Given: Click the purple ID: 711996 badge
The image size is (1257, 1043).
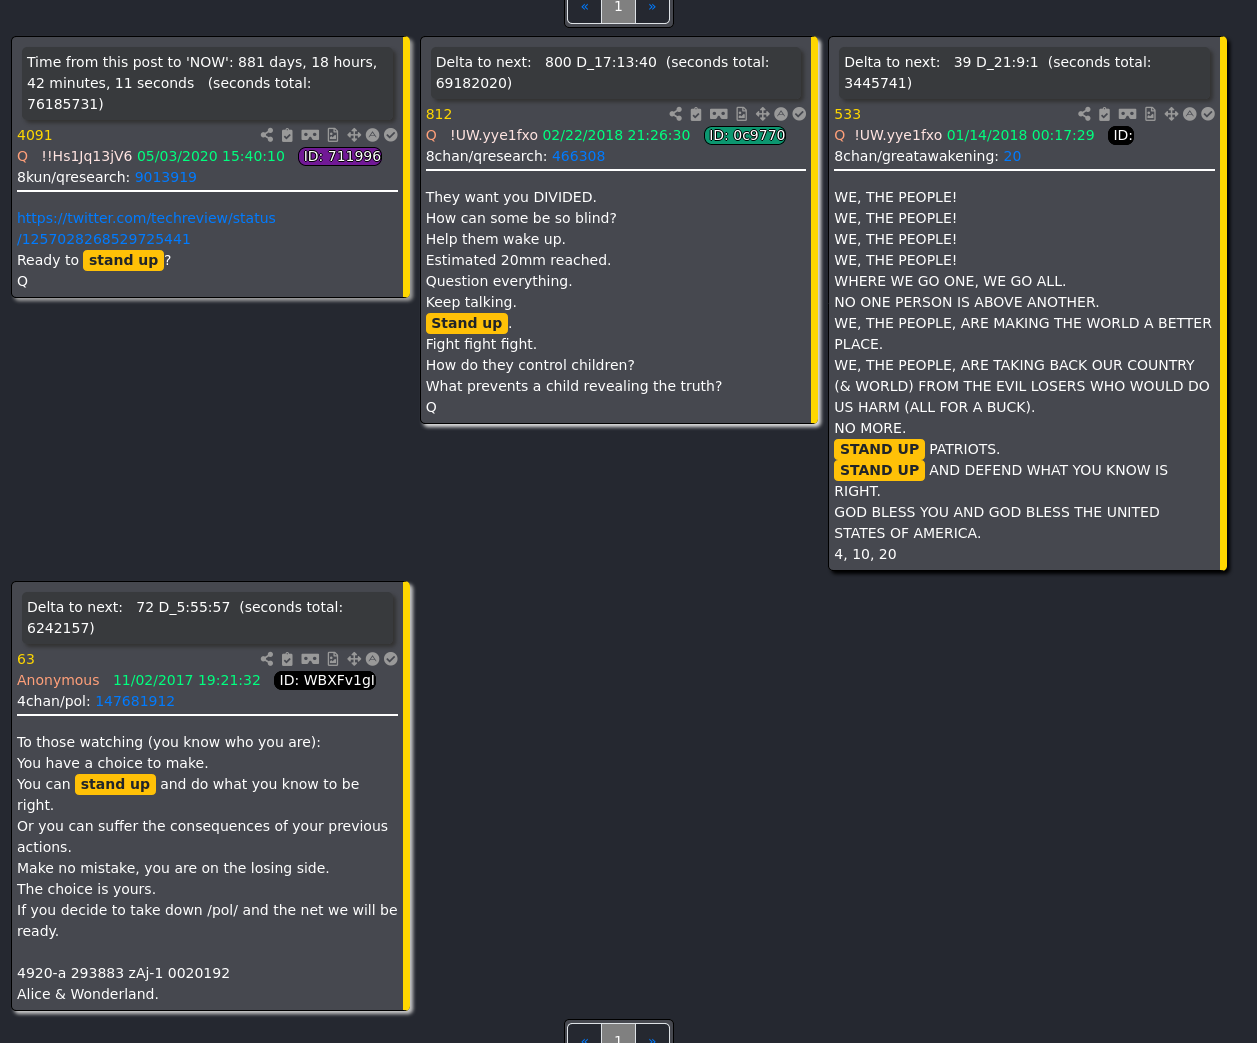Looking at the screenshot, I should tap(341, 156).
